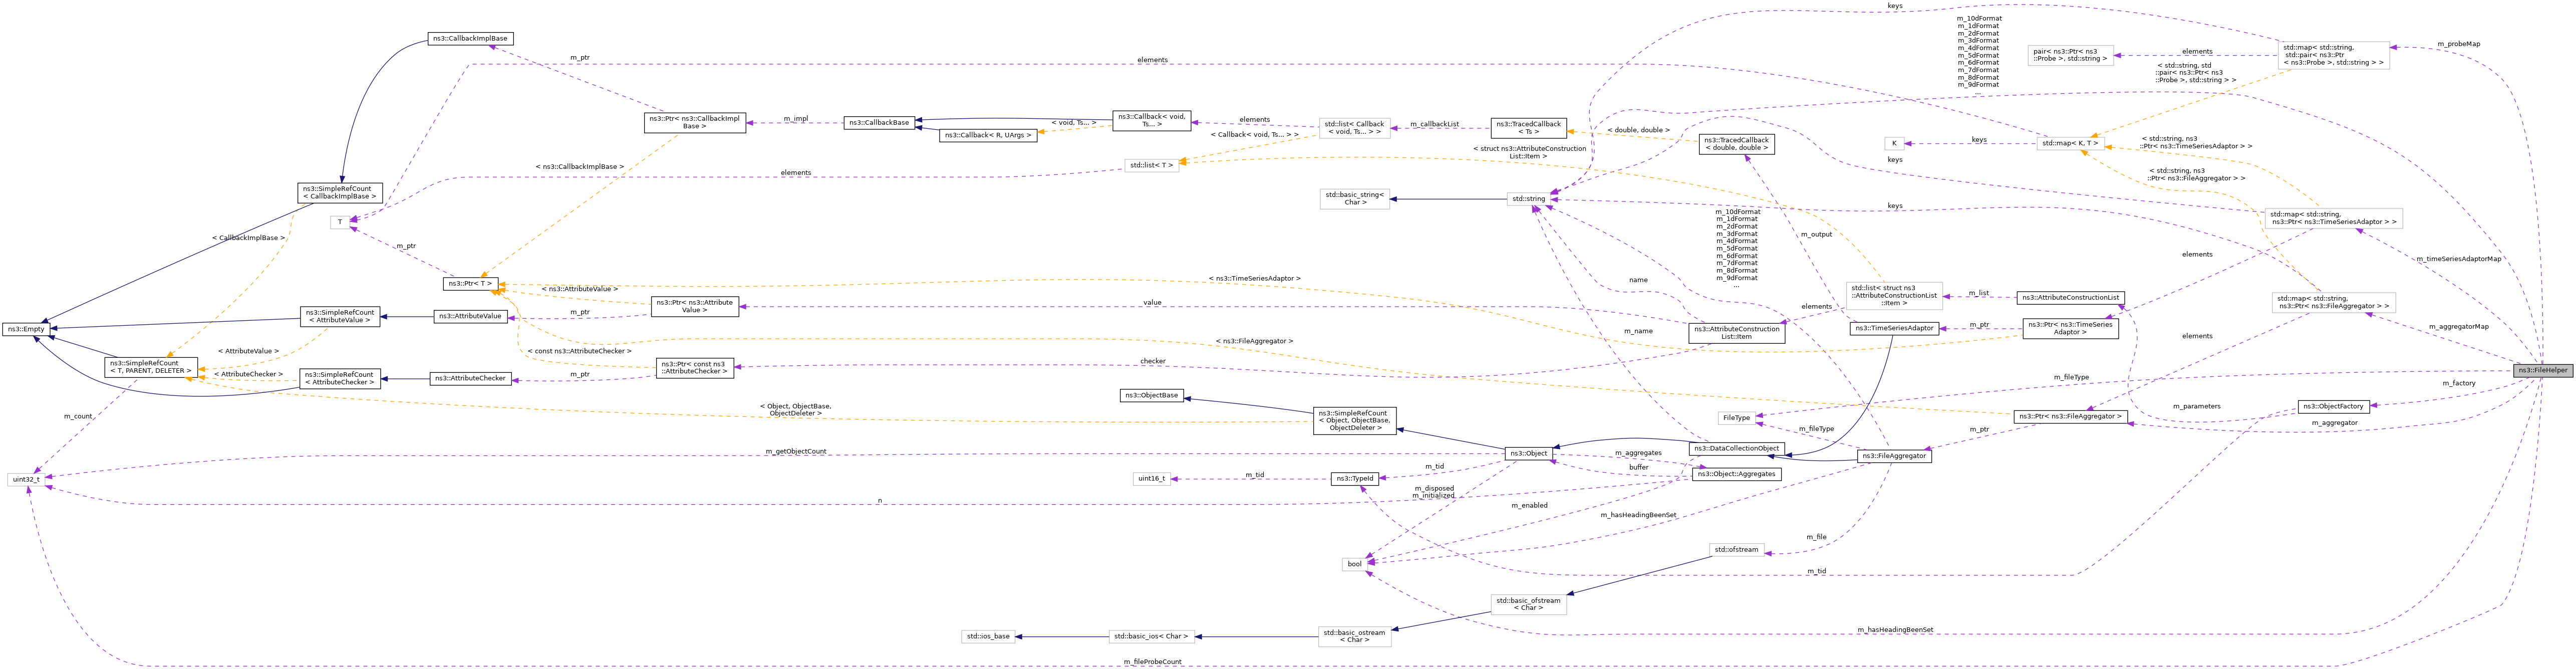The width and height of the screenshot is (2576, 669).
Task: Open the ns3::AttributeChecker node
Action: tap(470, 378)
